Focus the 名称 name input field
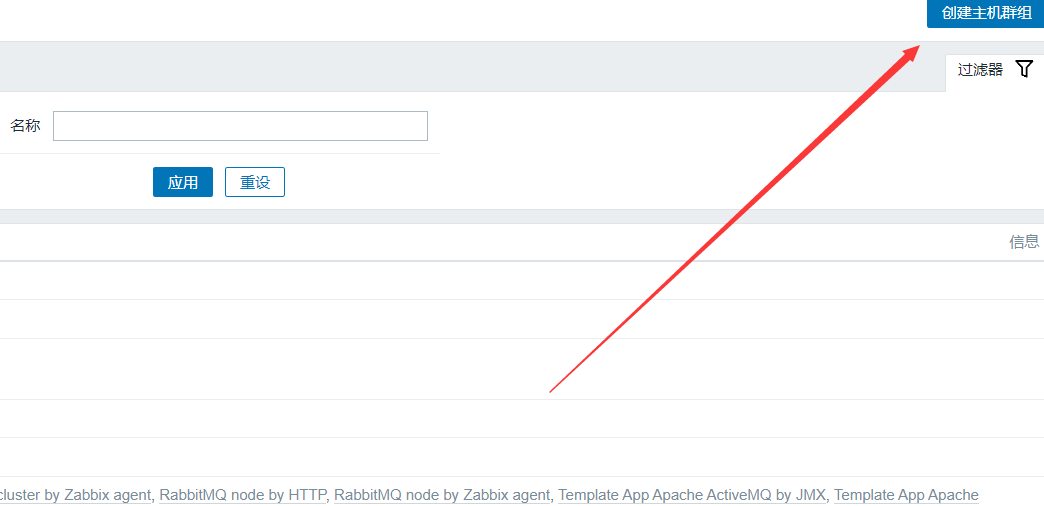The height and width of the screenshot is (506, 1044). [240, 126]
